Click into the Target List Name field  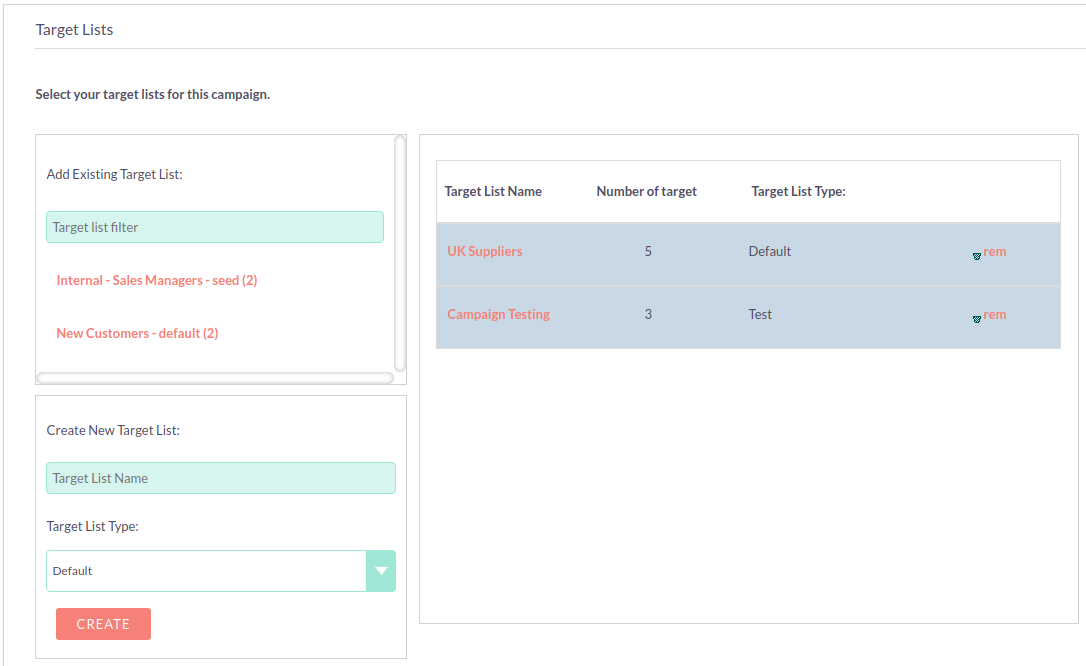click(x=220, y=478)
